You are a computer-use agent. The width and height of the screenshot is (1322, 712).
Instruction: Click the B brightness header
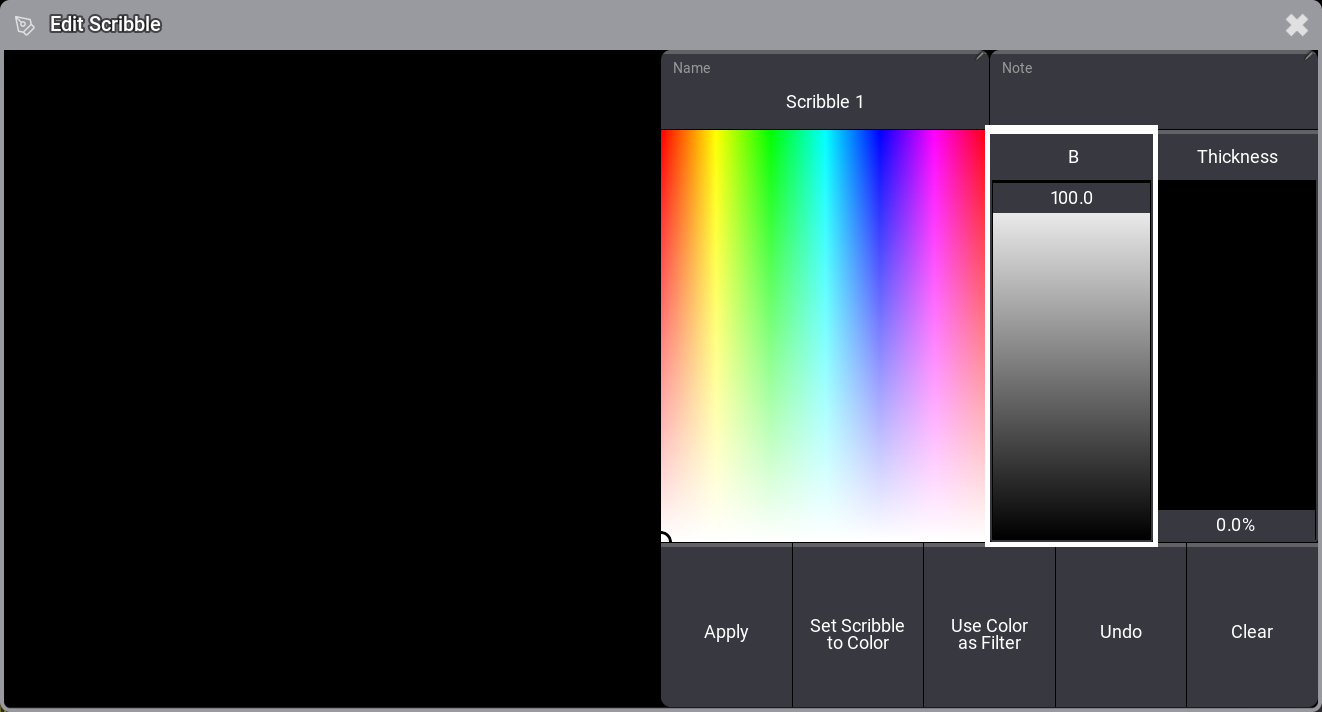[1072, 157]
